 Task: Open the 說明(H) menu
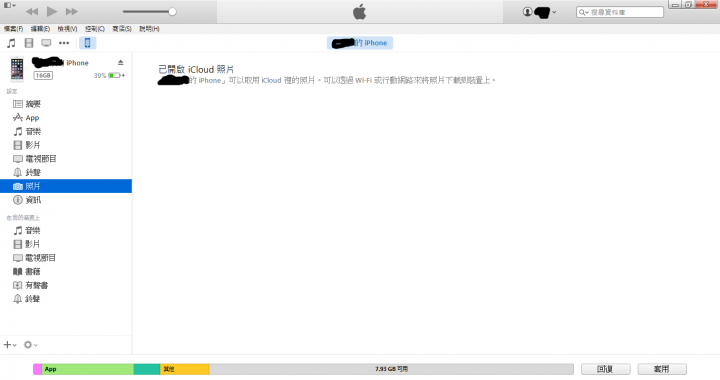[x=149, y=28]
